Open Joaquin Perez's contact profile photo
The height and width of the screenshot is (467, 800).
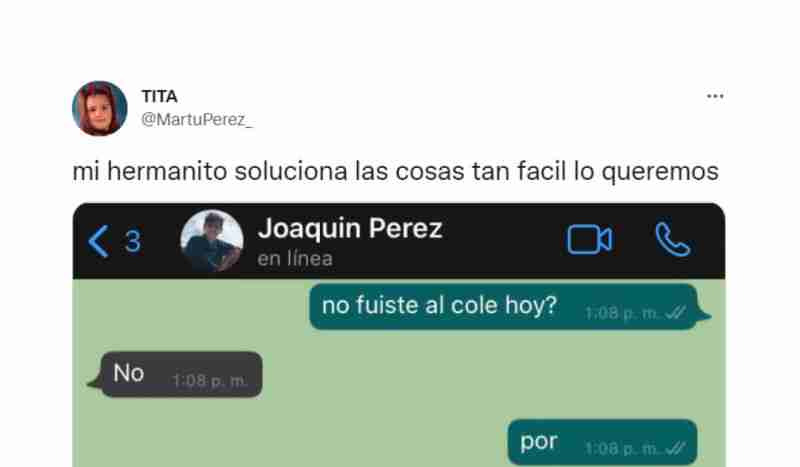212,240
